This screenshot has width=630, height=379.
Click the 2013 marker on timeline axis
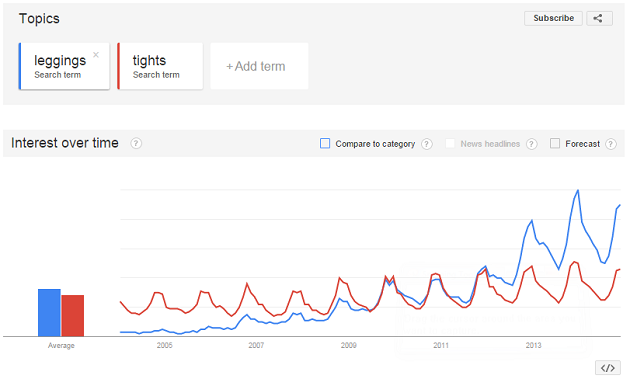click(533, 345)
